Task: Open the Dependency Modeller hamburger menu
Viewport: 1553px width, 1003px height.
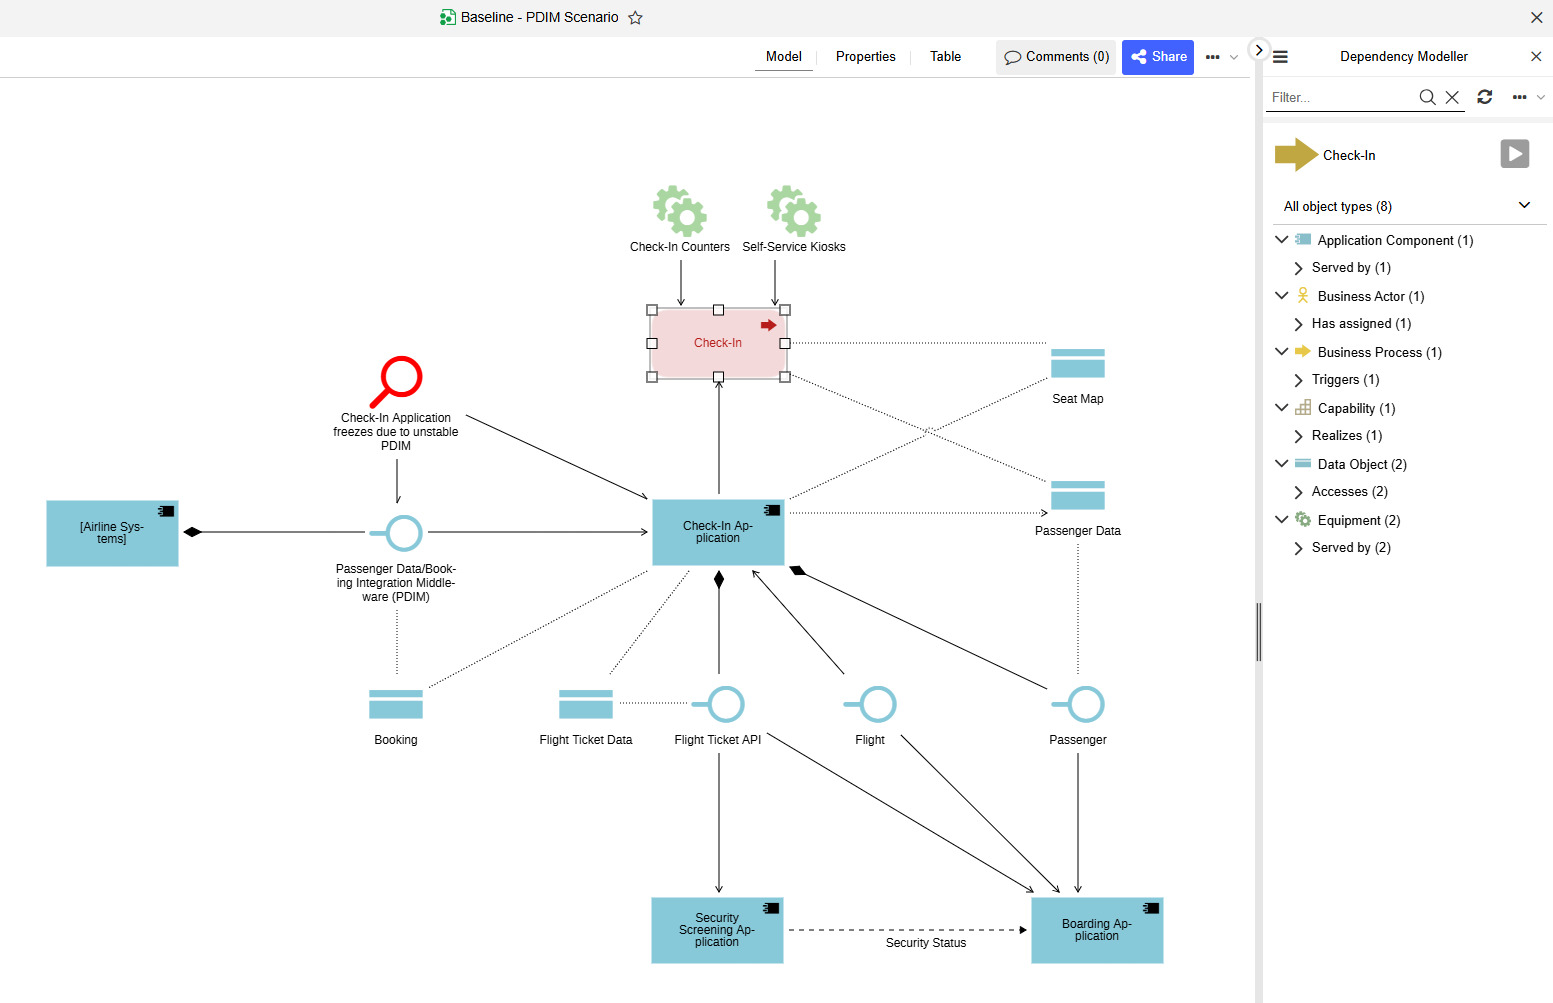Action: [1280, 57]
